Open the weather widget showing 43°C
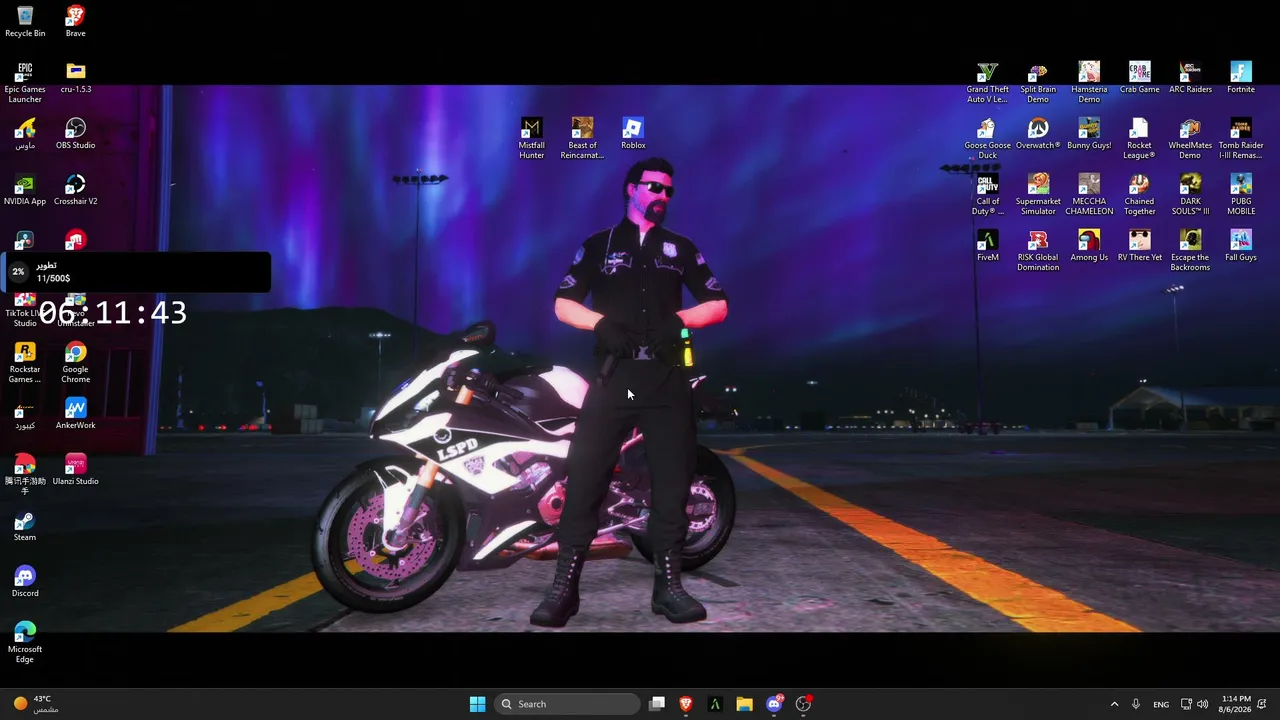Image resolution: width=1280 pixels, height=720 pixels. point(35,704)
